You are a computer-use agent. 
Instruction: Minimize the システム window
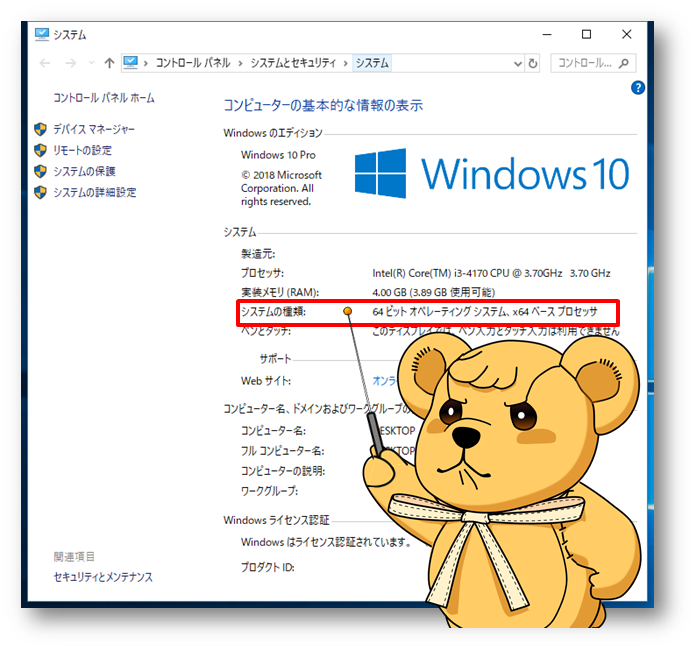pos(547,34)
